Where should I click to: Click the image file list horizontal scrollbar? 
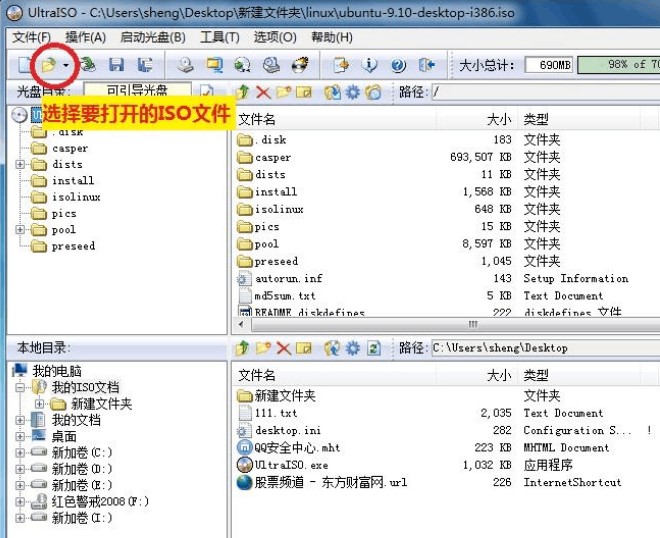456,324
